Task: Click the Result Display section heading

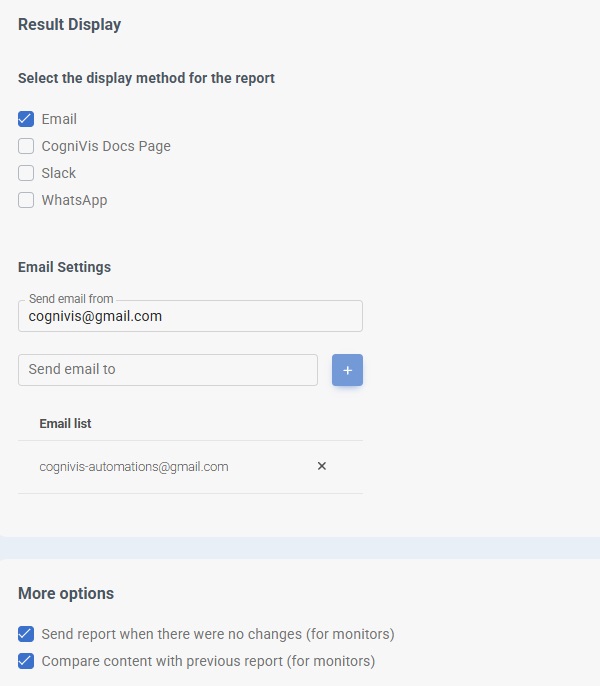Action: pos(69,24)
